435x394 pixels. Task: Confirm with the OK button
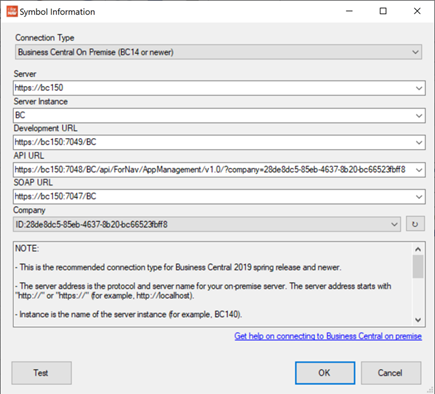[x=325, y=373]
